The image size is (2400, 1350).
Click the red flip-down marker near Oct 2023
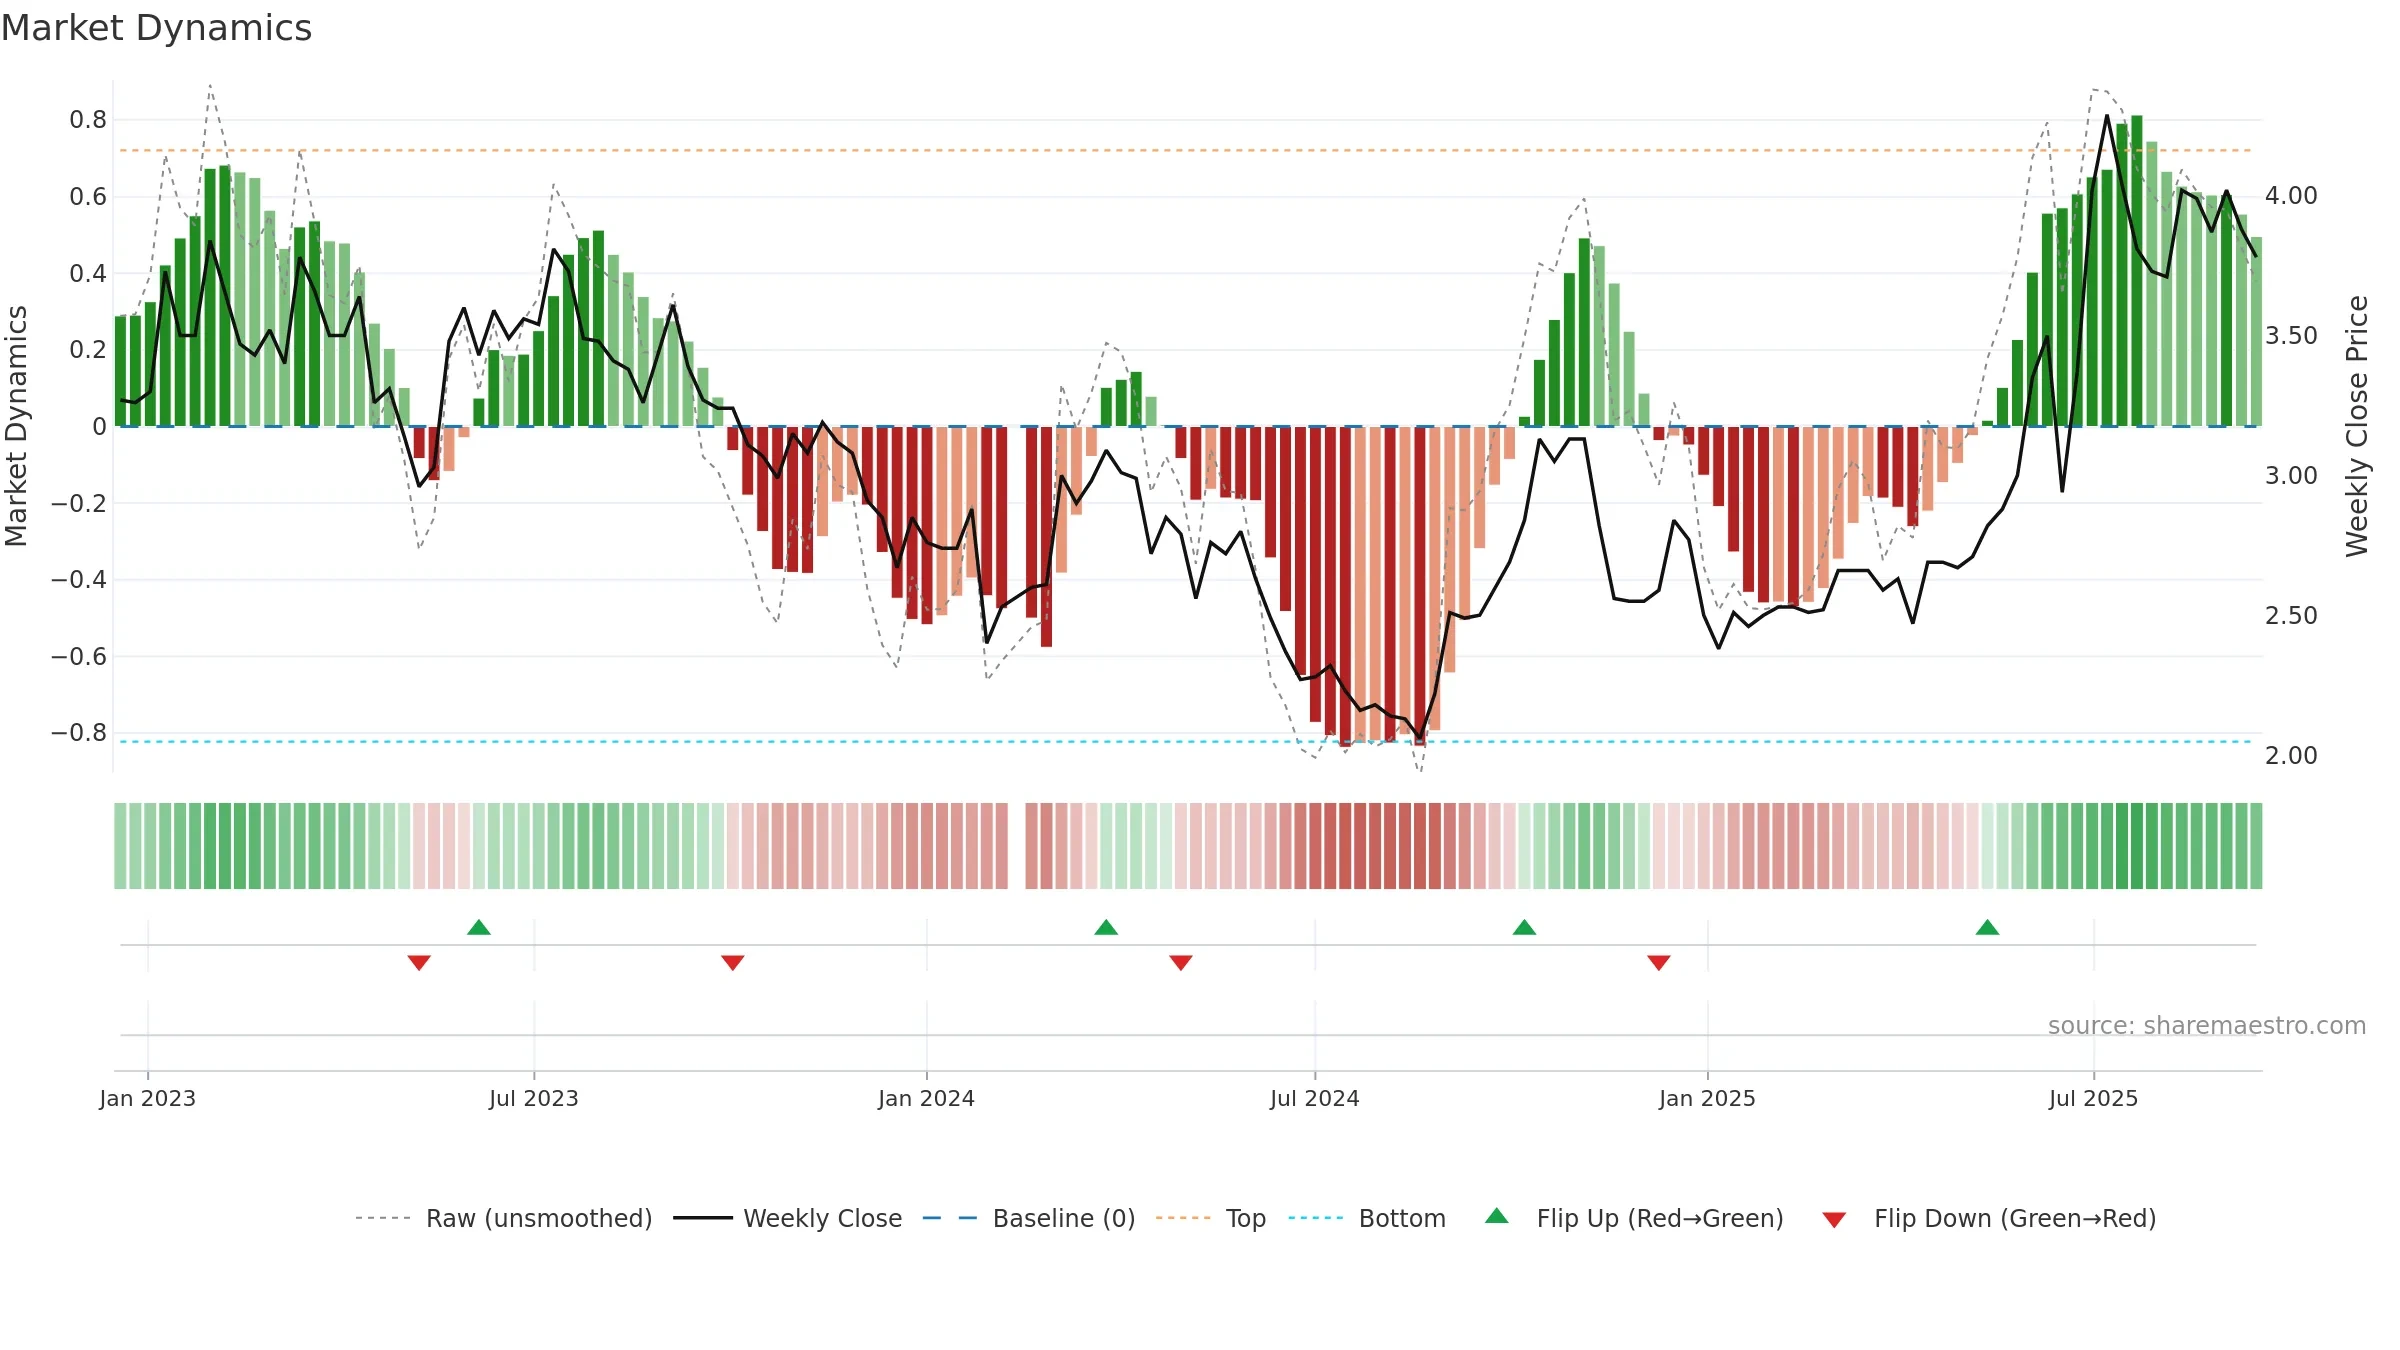(733, 963)
